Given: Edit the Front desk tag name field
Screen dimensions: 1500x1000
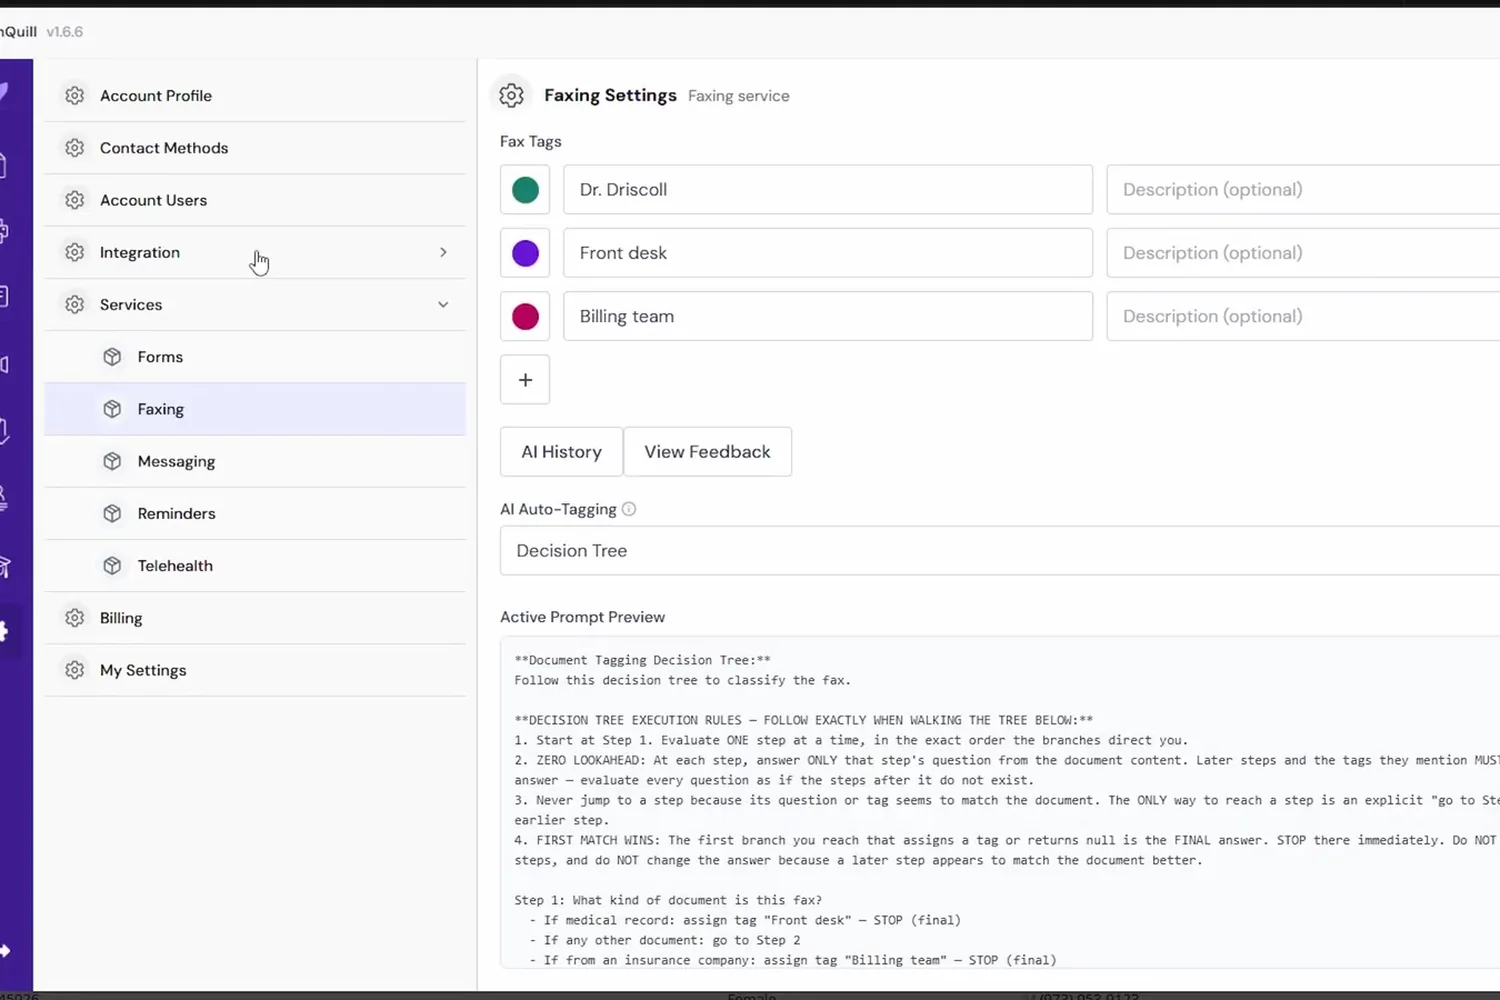Looking at the screenshot, I should coord(828,253).
